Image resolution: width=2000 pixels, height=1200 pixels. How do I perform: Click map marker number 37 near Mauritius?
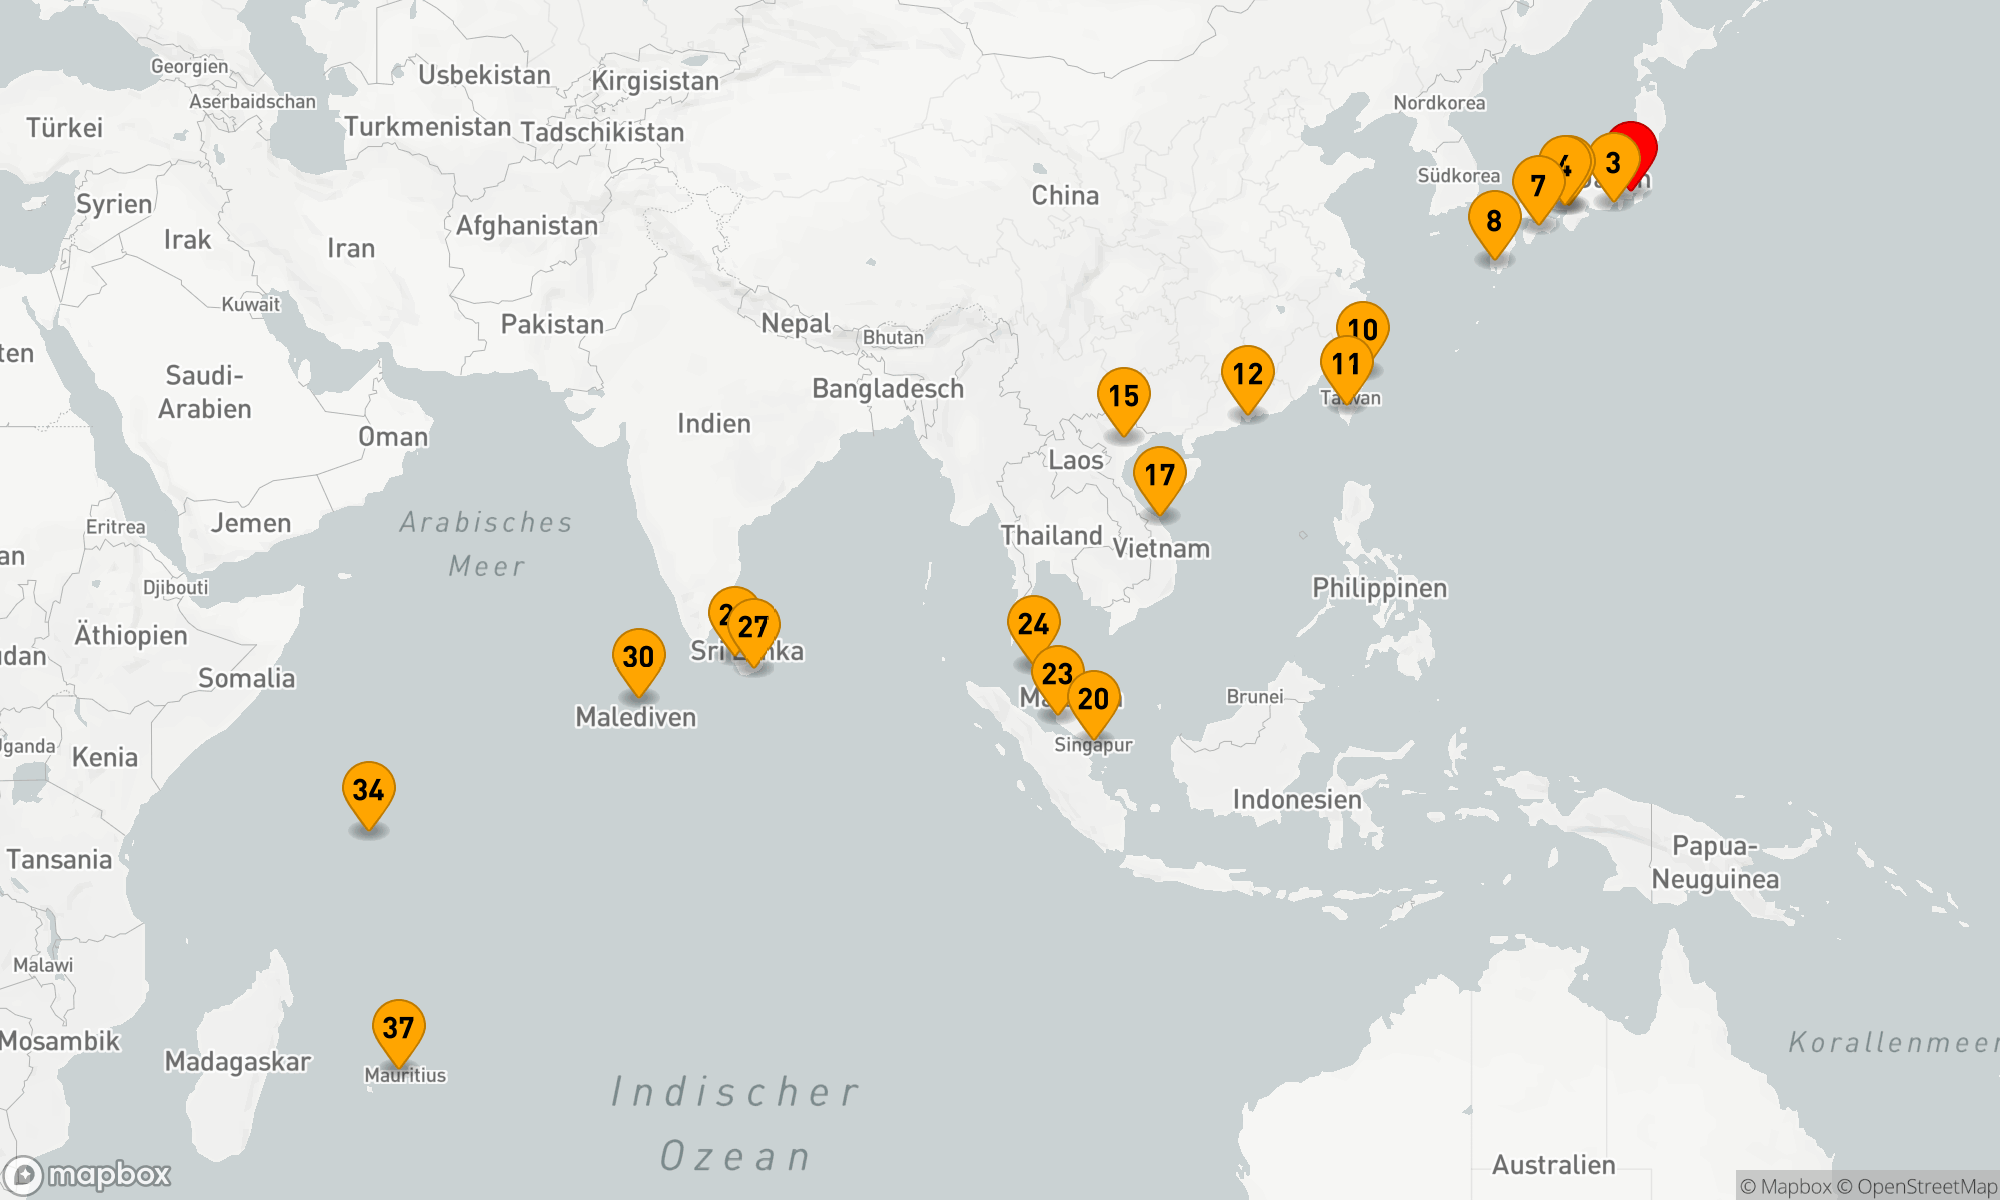coord(398,1027)
